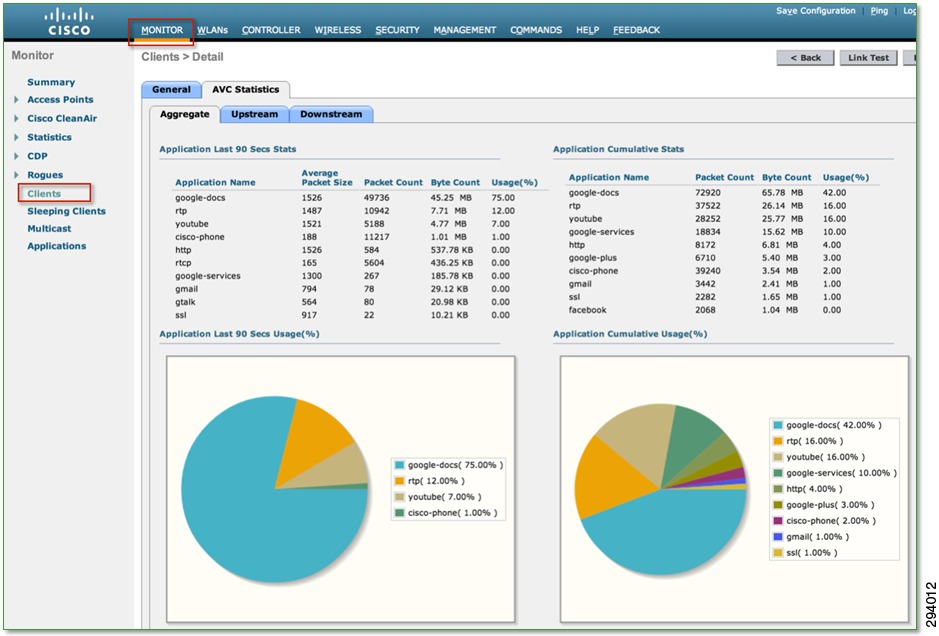Open CDP in sidebar
The height and width of the screenshot is (636, 939).
coord(37,156)
